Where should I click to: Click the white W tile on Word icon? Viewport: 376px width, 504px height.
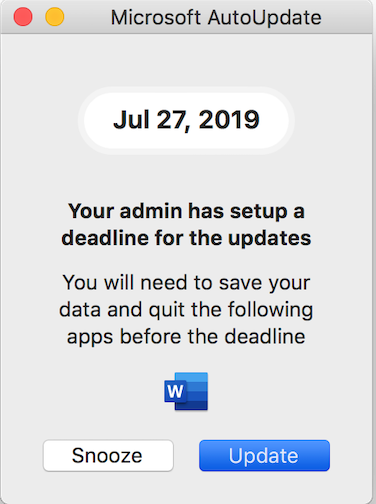coord(175,391)
